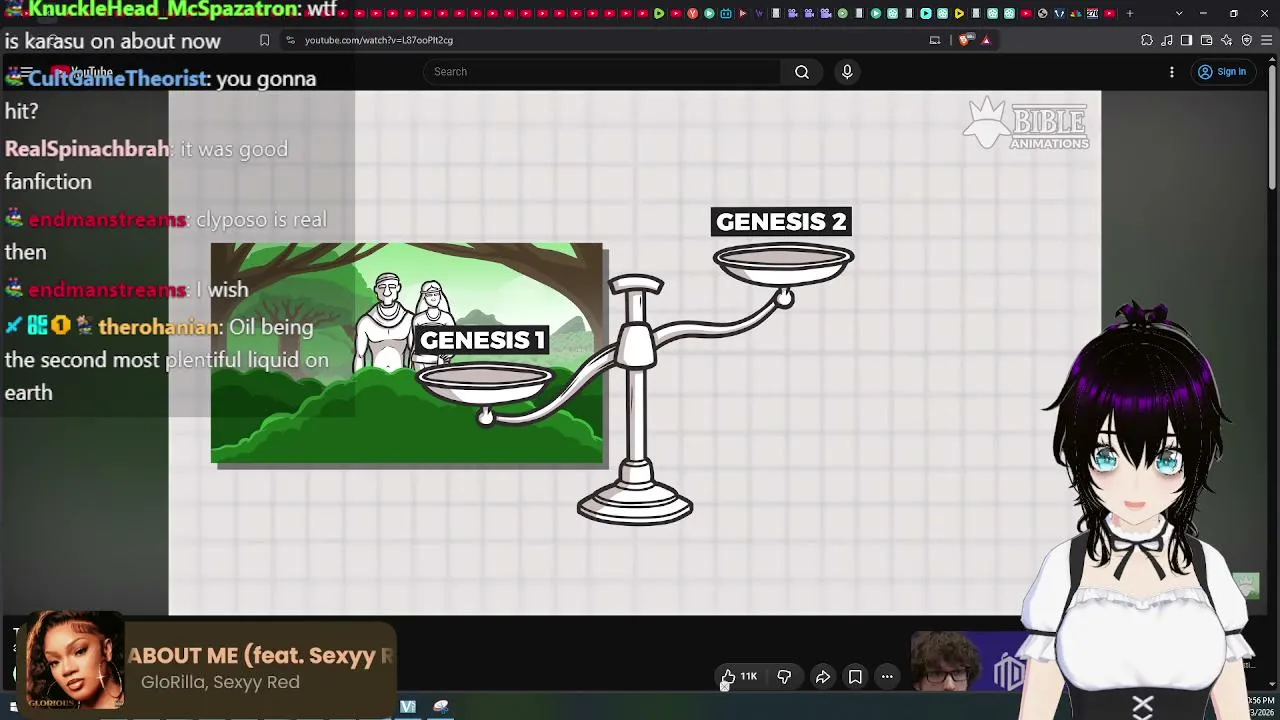Focus the YouTube Search input field
The height and width of the screenshot is (720, 1280).
602,72
